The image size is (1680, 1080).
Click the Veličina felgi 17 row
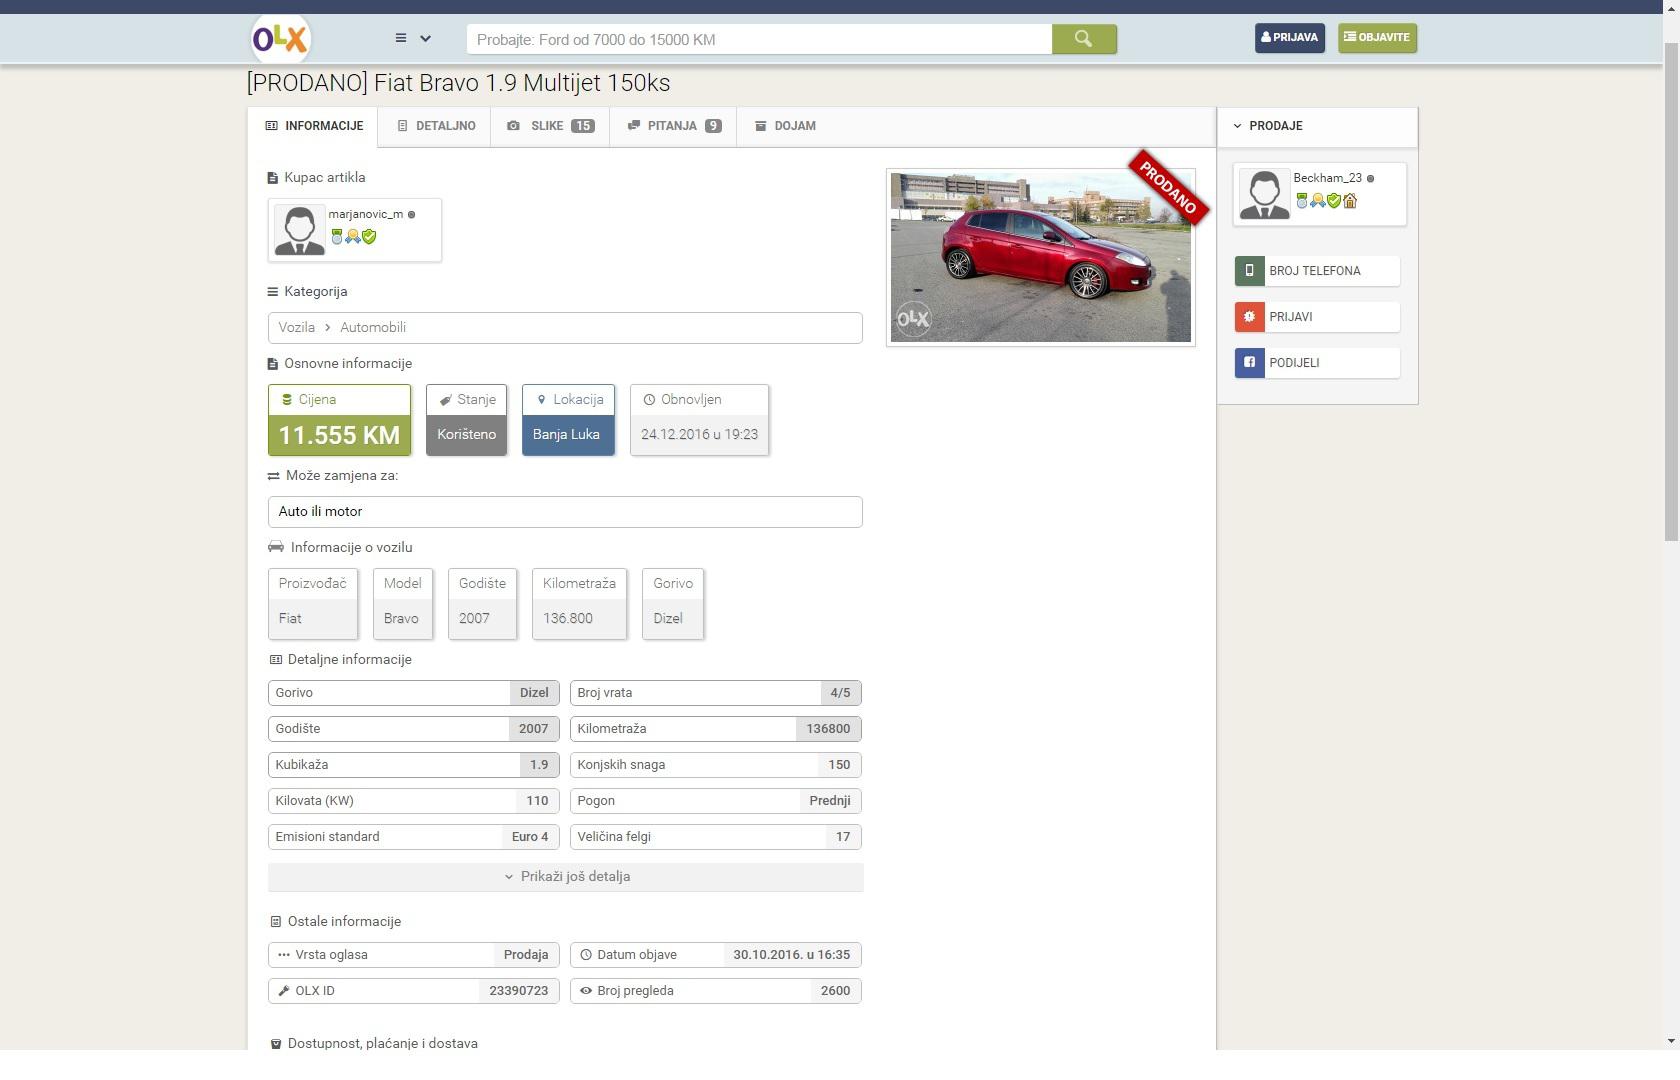(716, 837)
